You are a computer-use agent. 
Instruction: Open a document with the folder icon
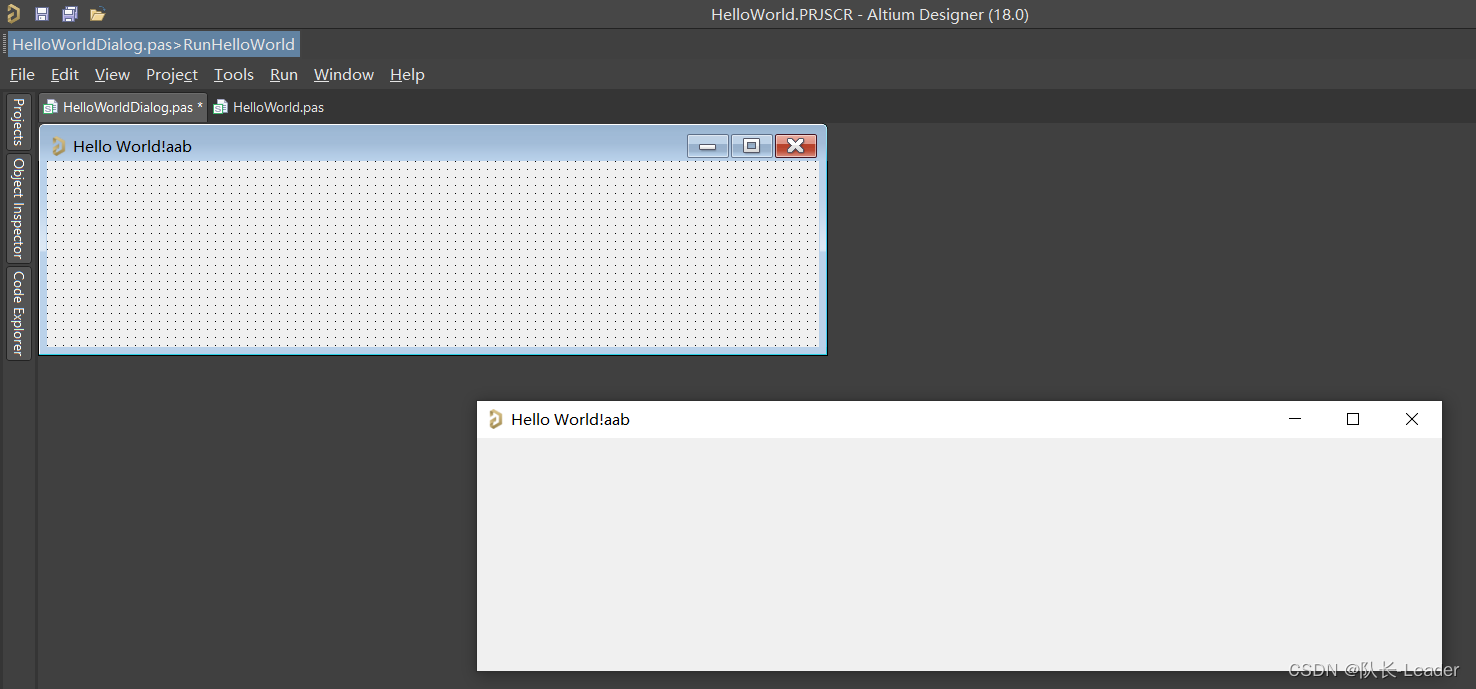97,14
